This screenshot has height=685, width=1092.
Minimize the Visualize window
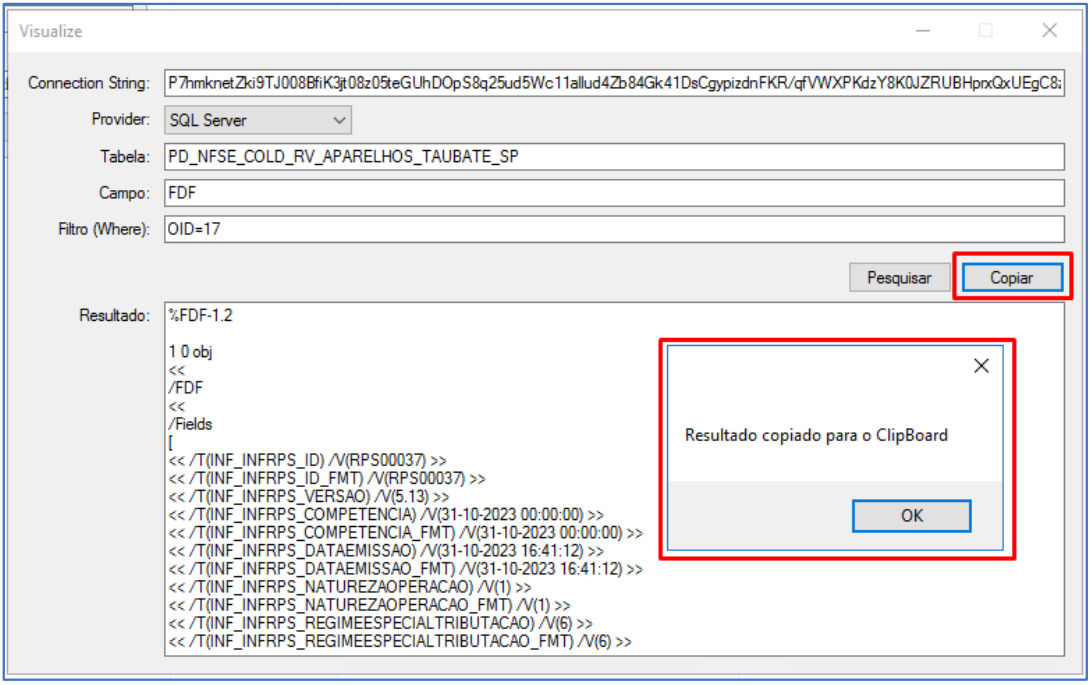[x=921, y=31]
